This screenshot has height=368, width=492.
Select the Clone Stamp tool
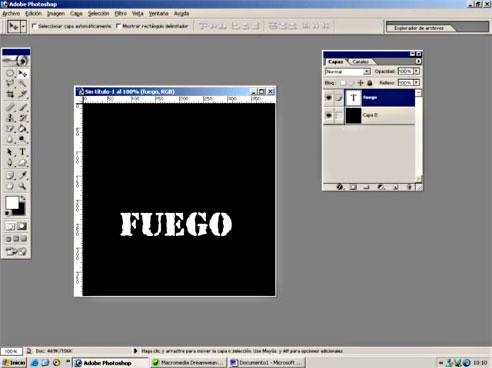click(10, 118)
